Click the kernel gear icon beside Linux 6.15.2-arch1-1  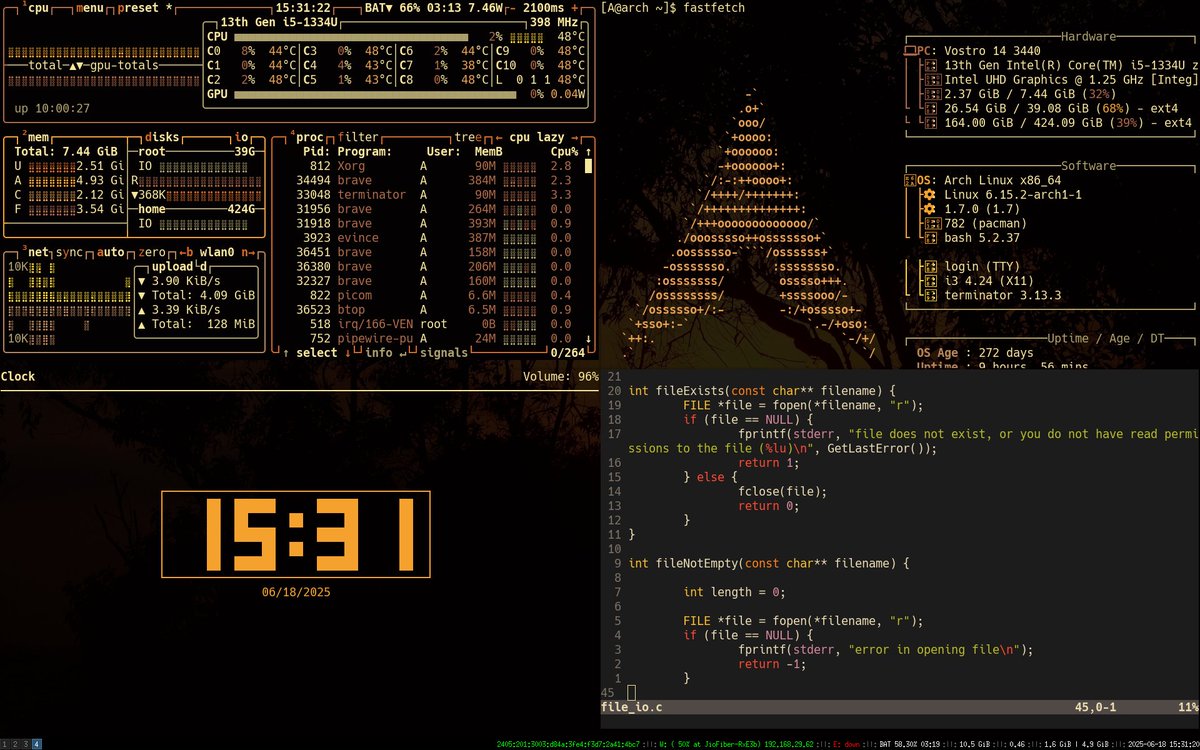coord(928,194)
